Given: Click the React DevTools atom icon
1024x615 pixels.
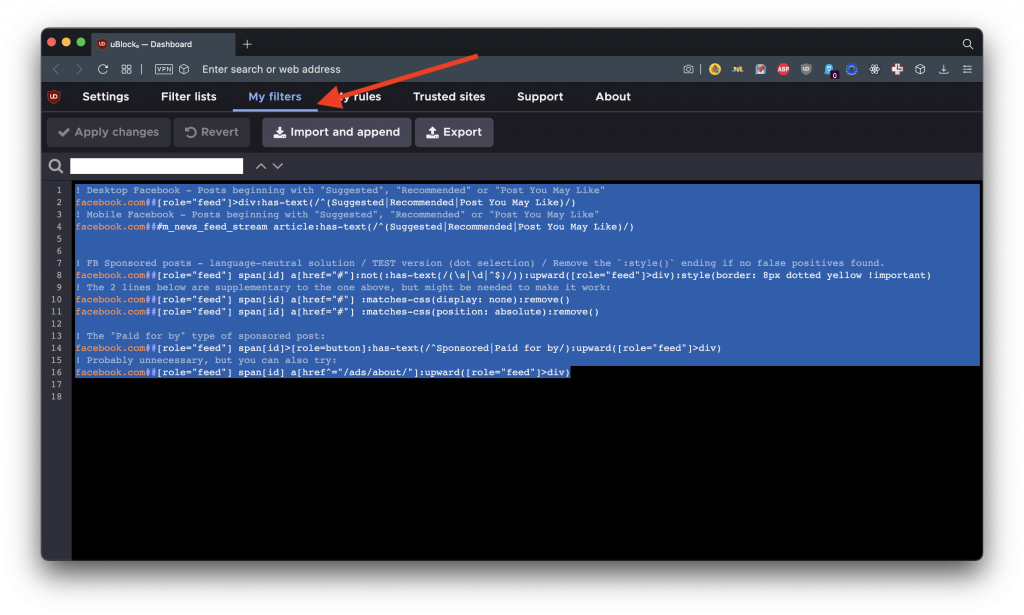Looking at the screenshot, I should [874, 70].
